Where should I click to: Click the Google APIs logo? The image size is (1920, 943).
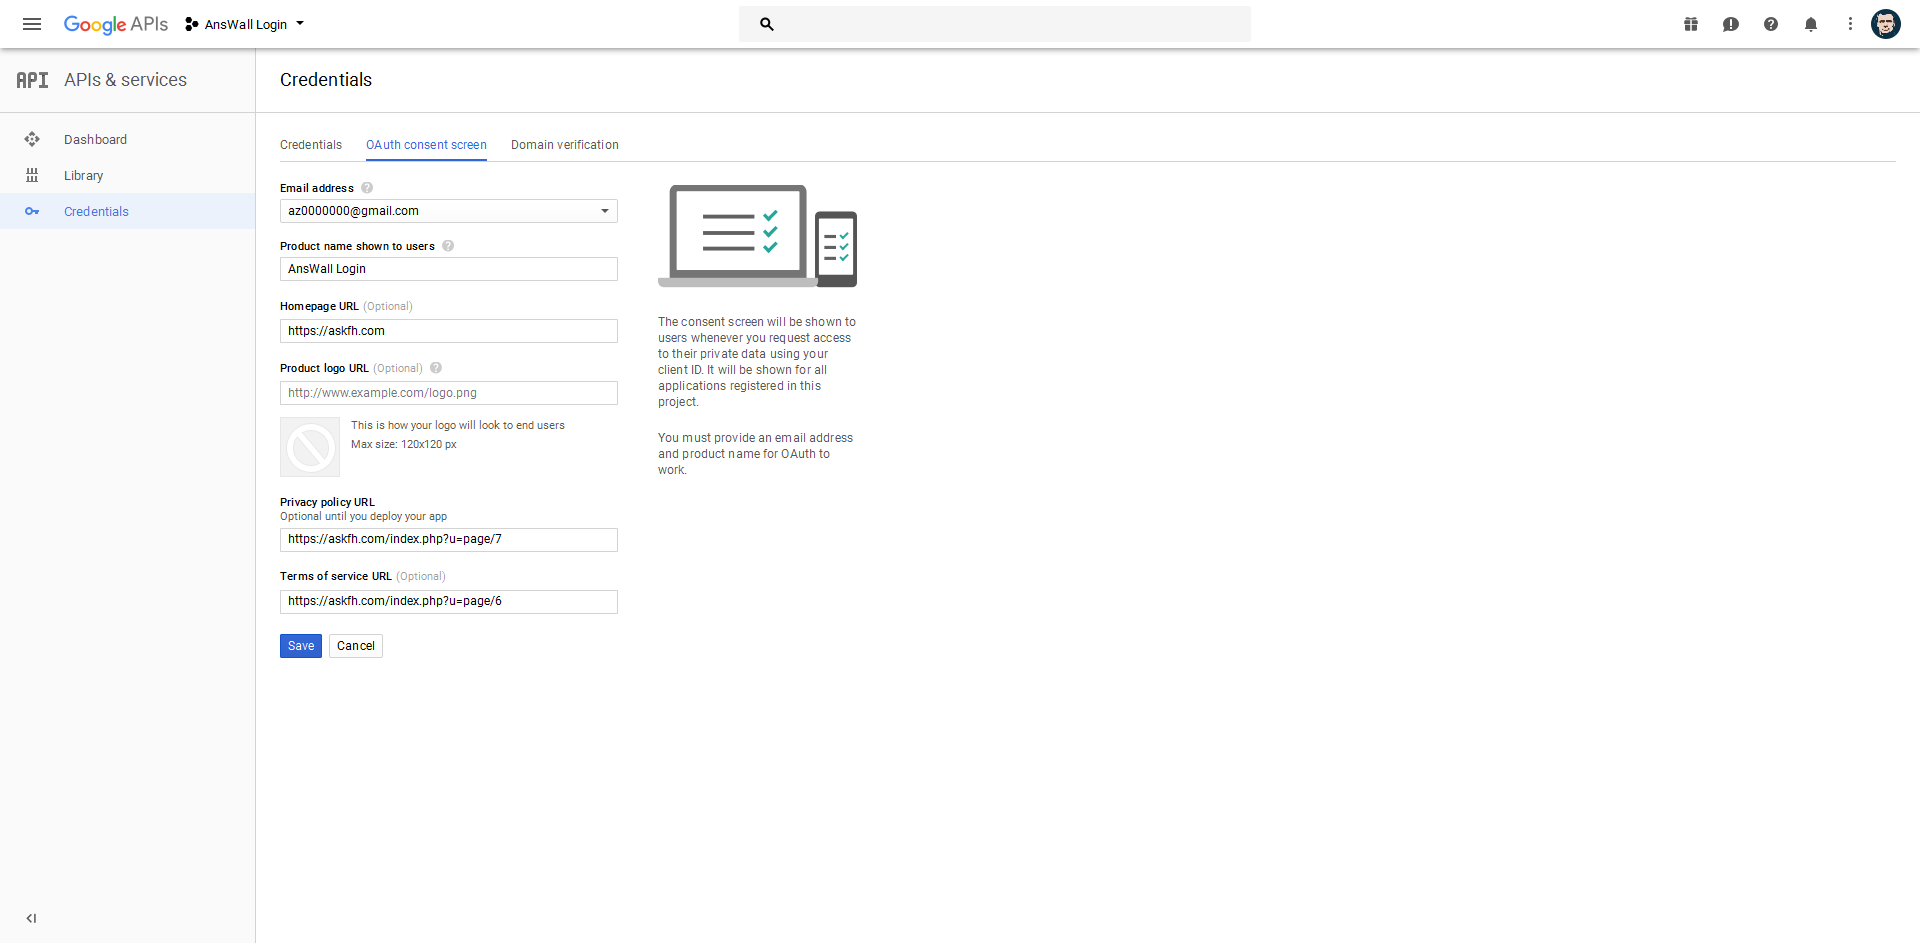click(x=116, y=24)
